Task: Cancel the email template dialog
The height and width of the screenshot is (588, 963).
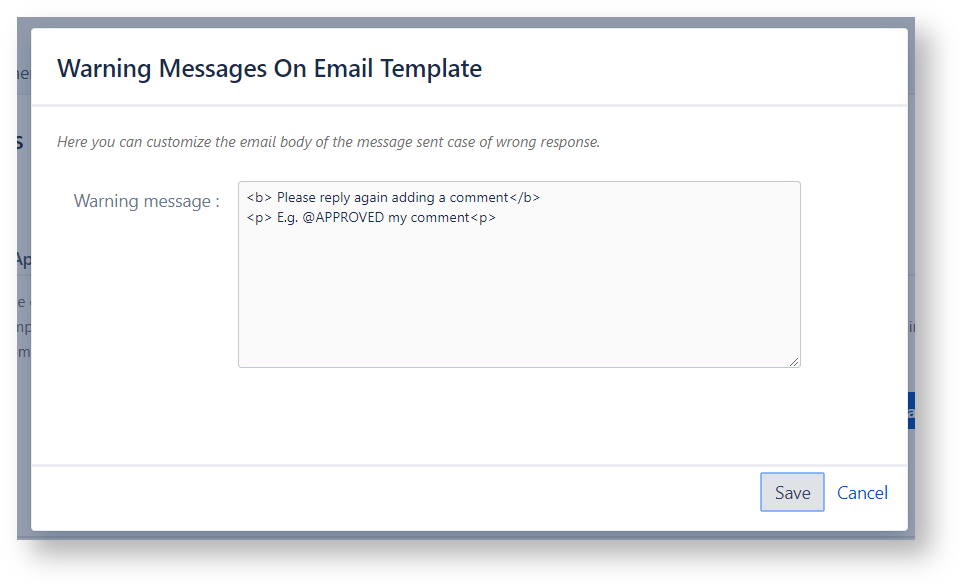Action: (862, 492)
